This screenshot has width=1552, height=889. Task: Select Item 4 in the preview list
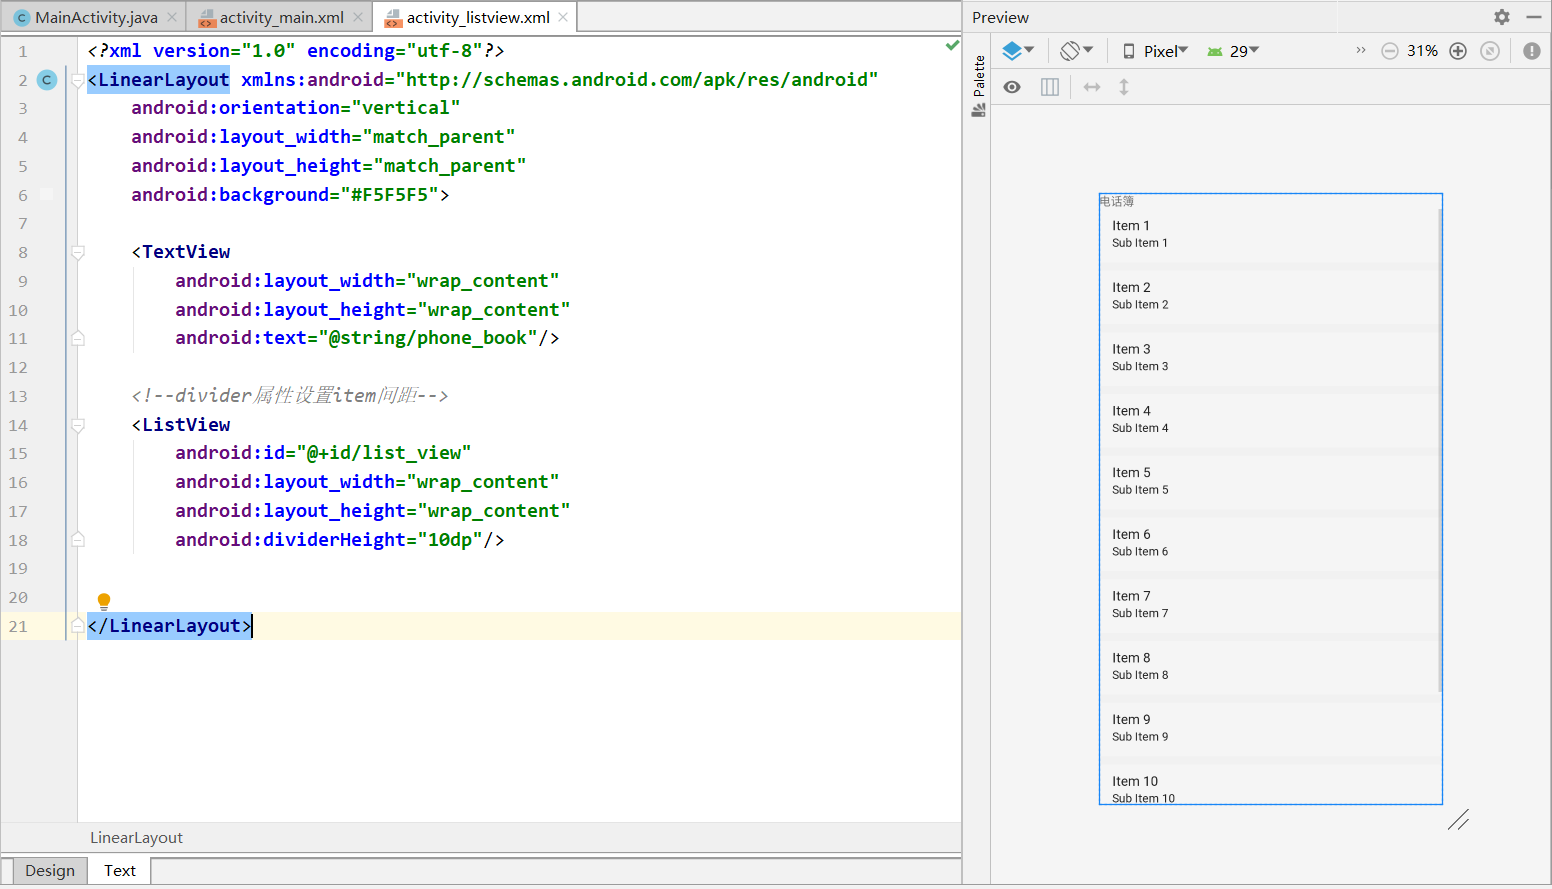1269,420
